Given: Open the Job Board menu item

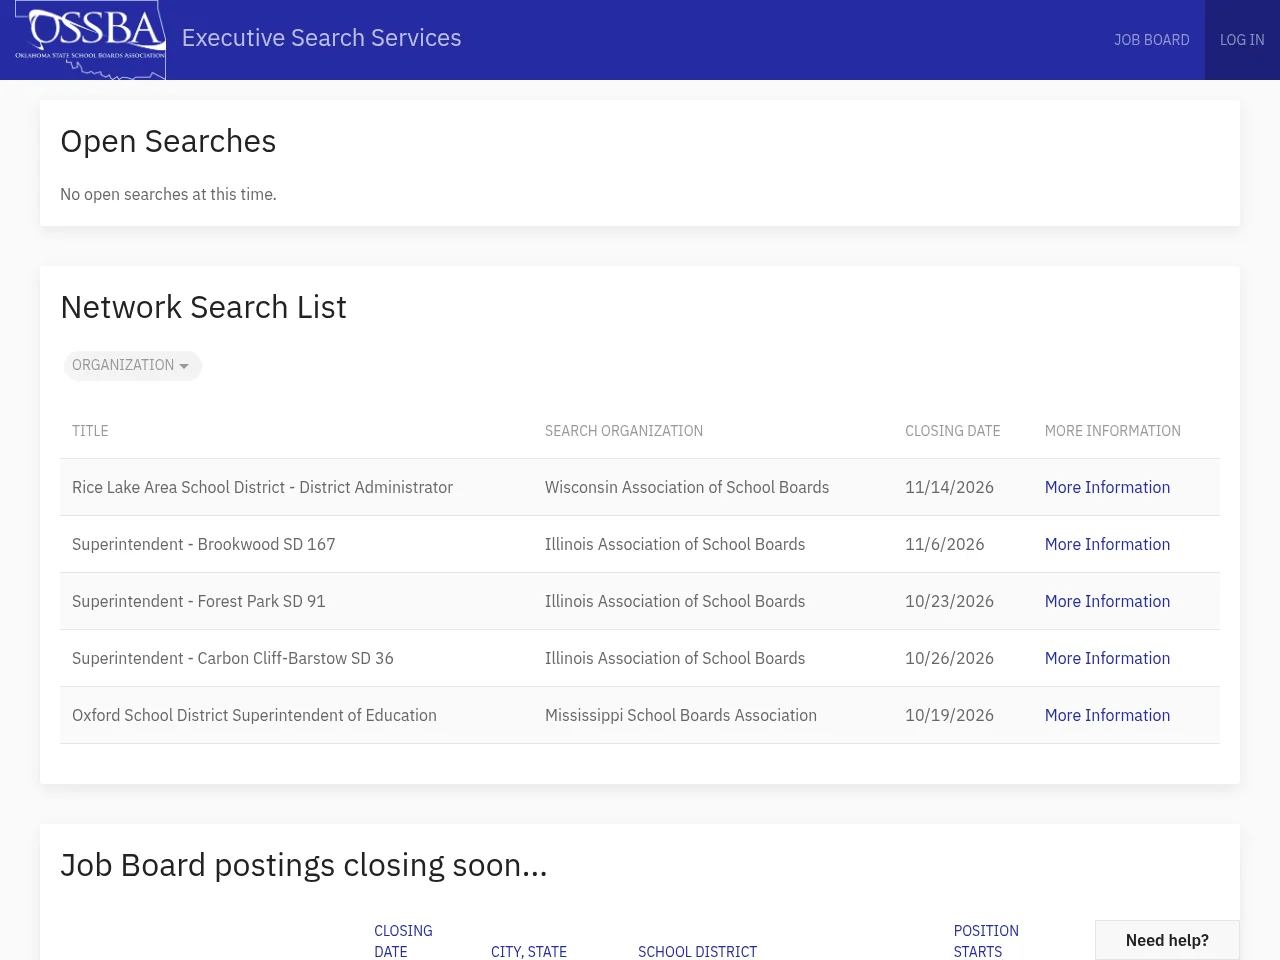Looking at the screenshot, I should pyautogui.click(x=1152, y=40).
